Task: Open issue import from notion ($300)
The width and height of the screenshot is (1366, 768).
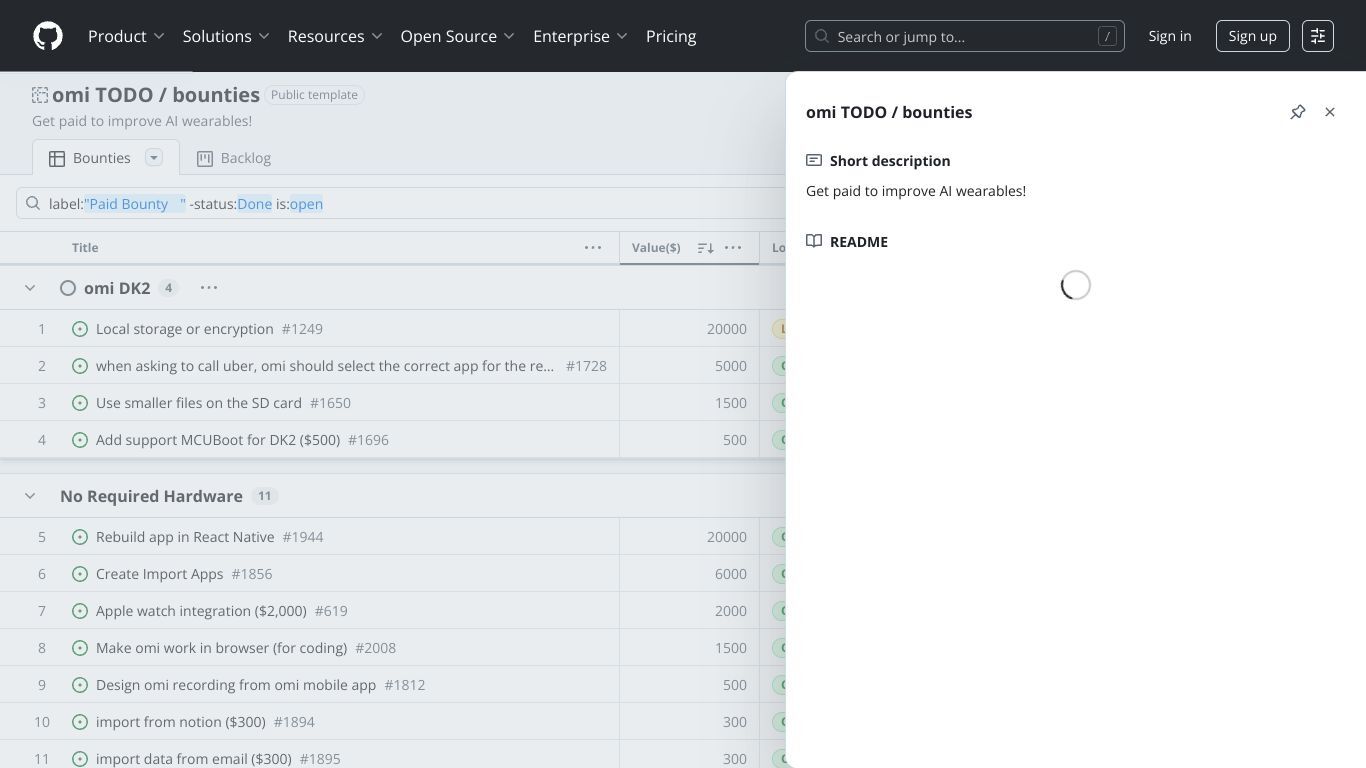Action: click(x=181, y=722)
